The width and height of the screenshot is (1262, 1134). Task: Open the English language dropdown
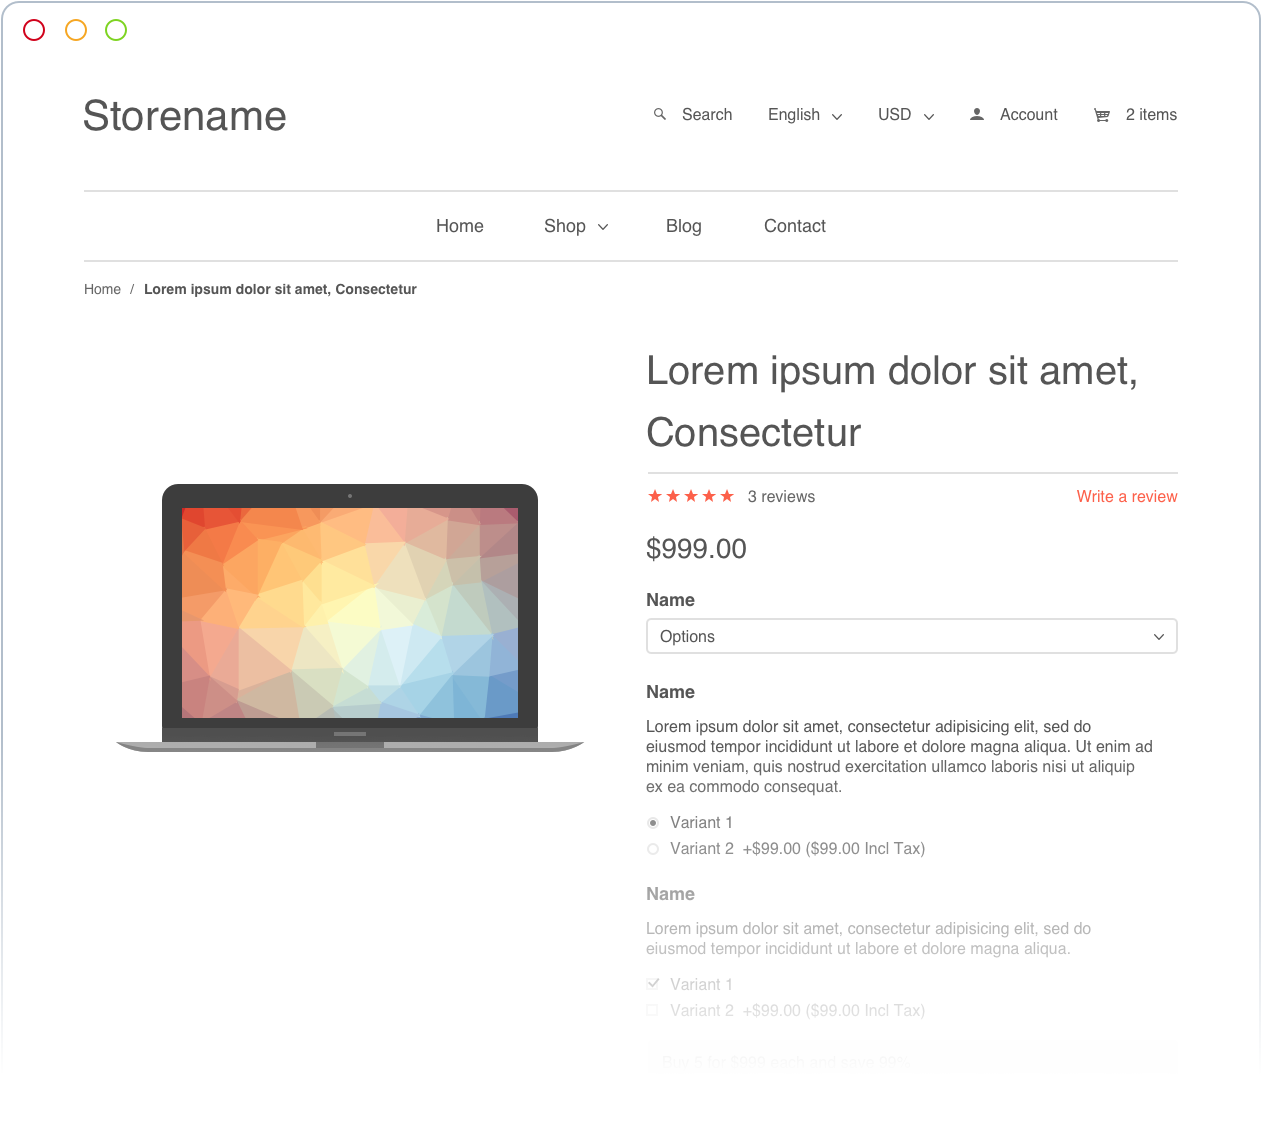tap(805, 115)
